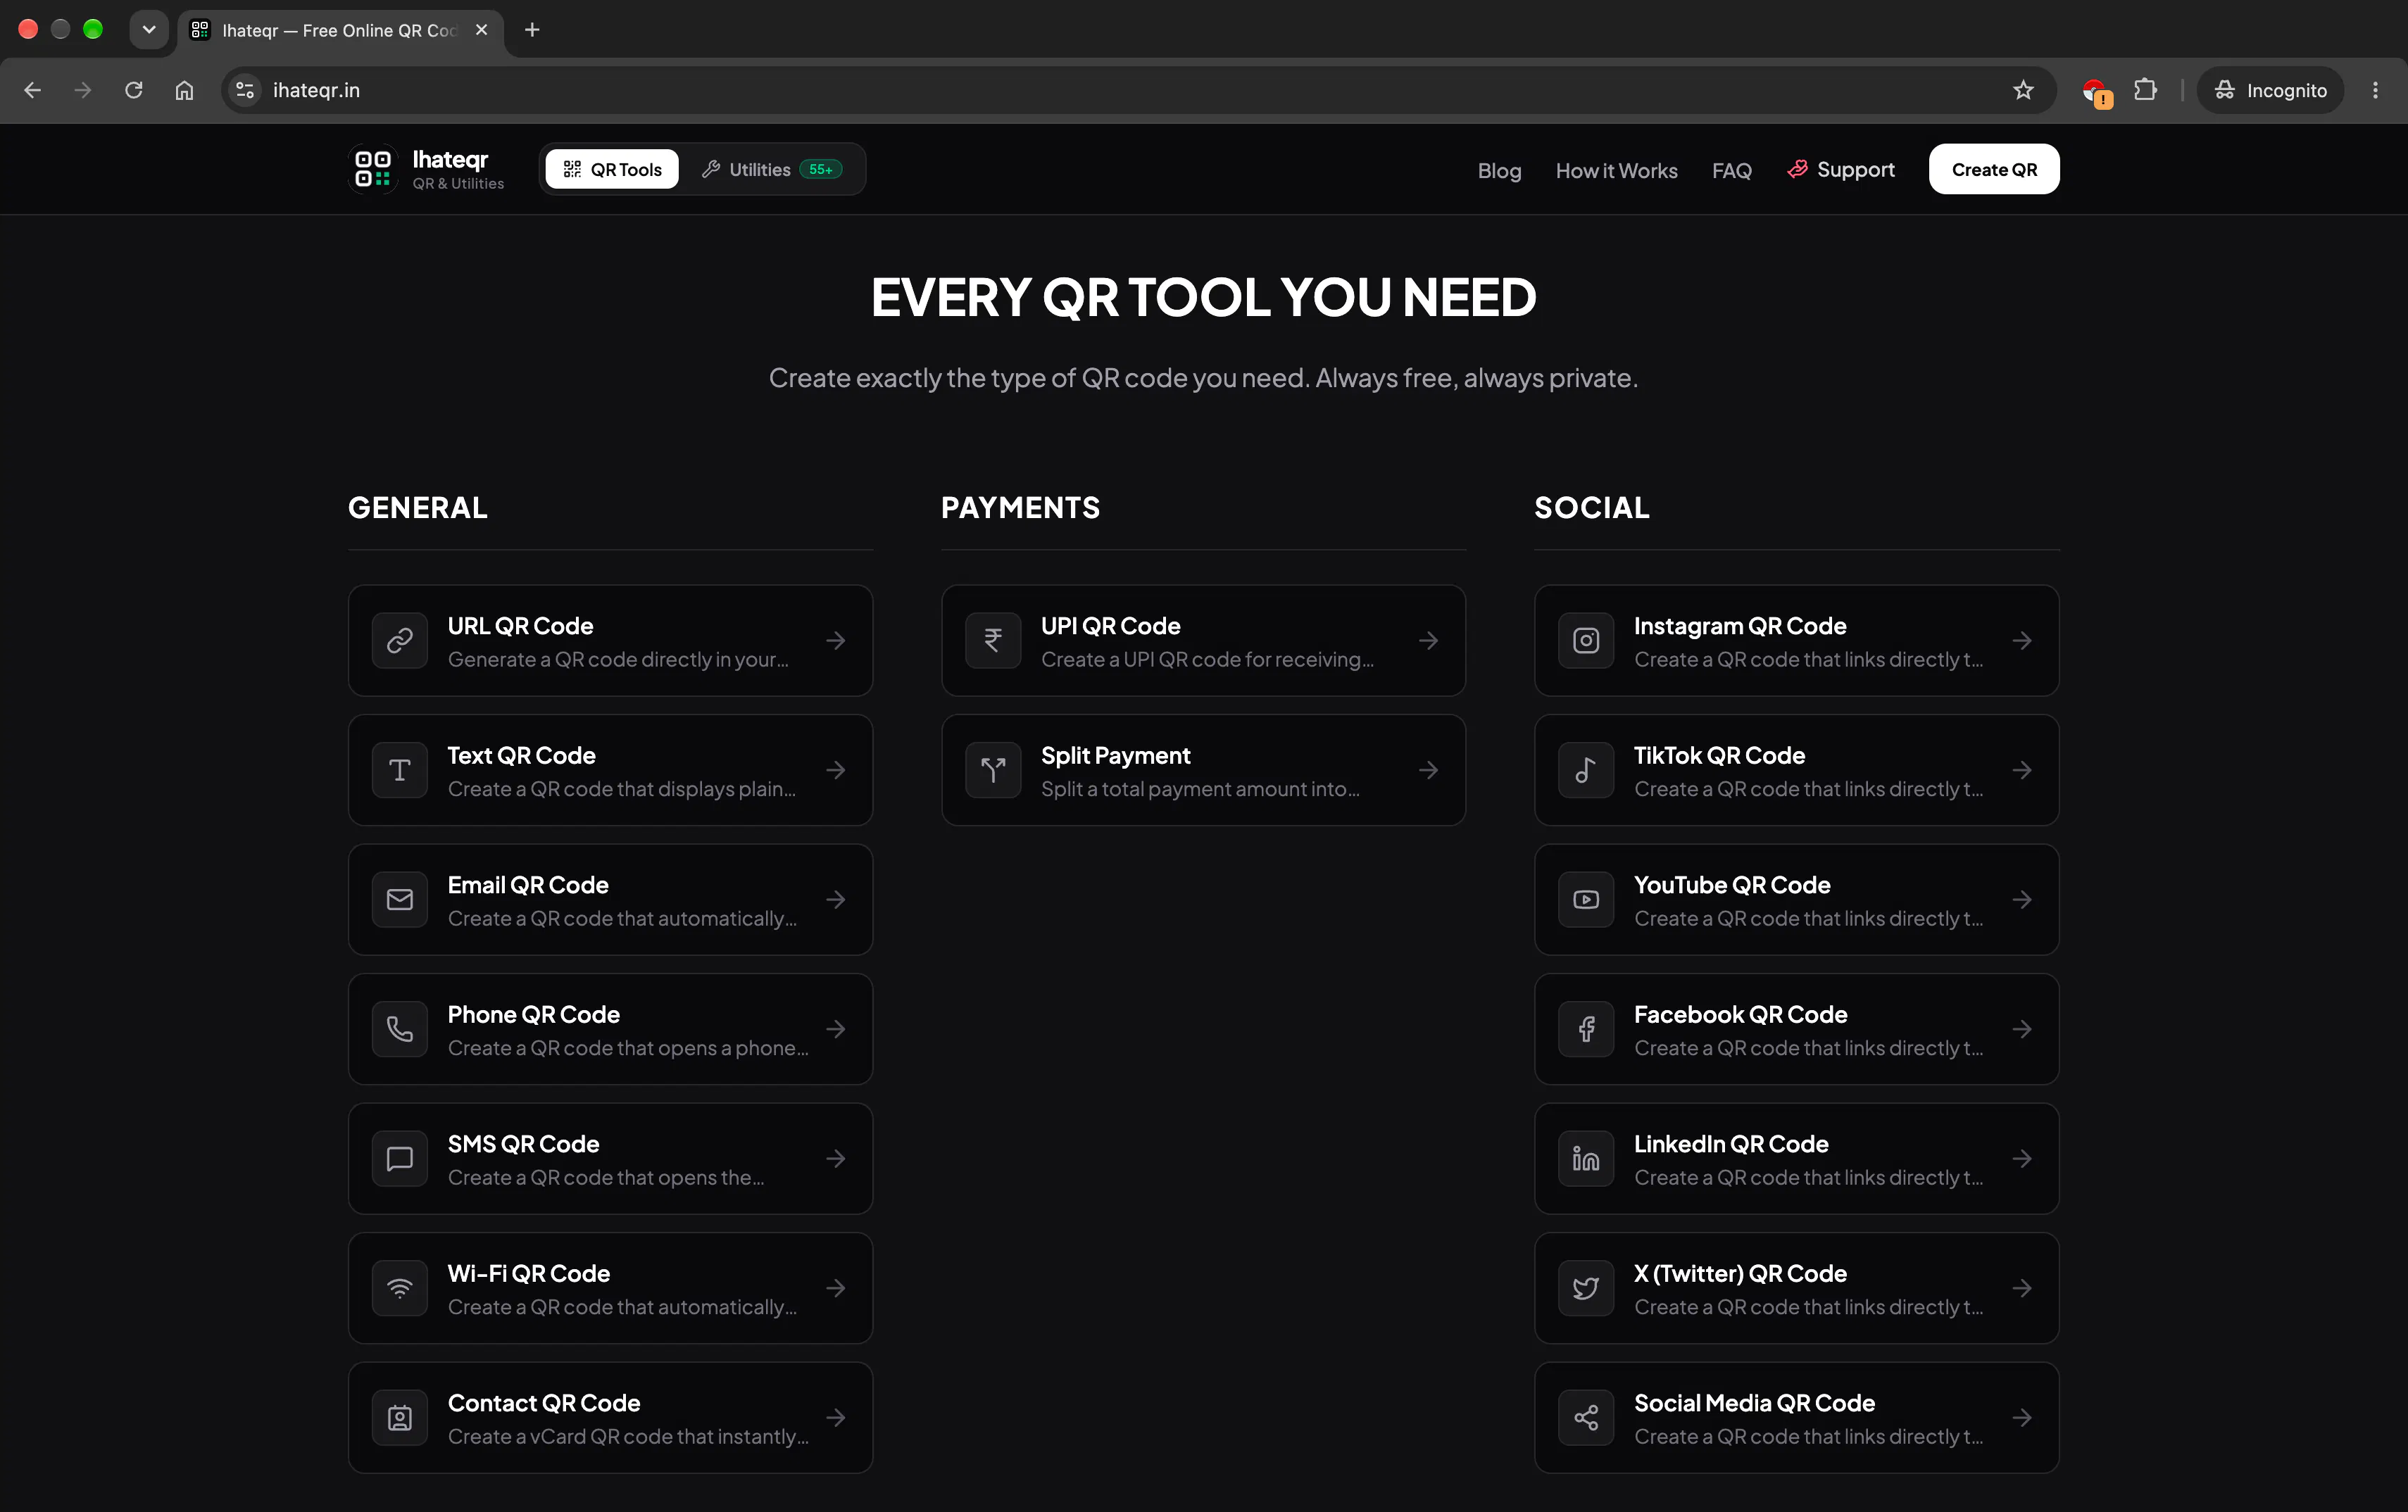This screenshot has height=1512, width=2408.
Task: Switch to the QR Tools tab
Action: [x=612, y=169]
